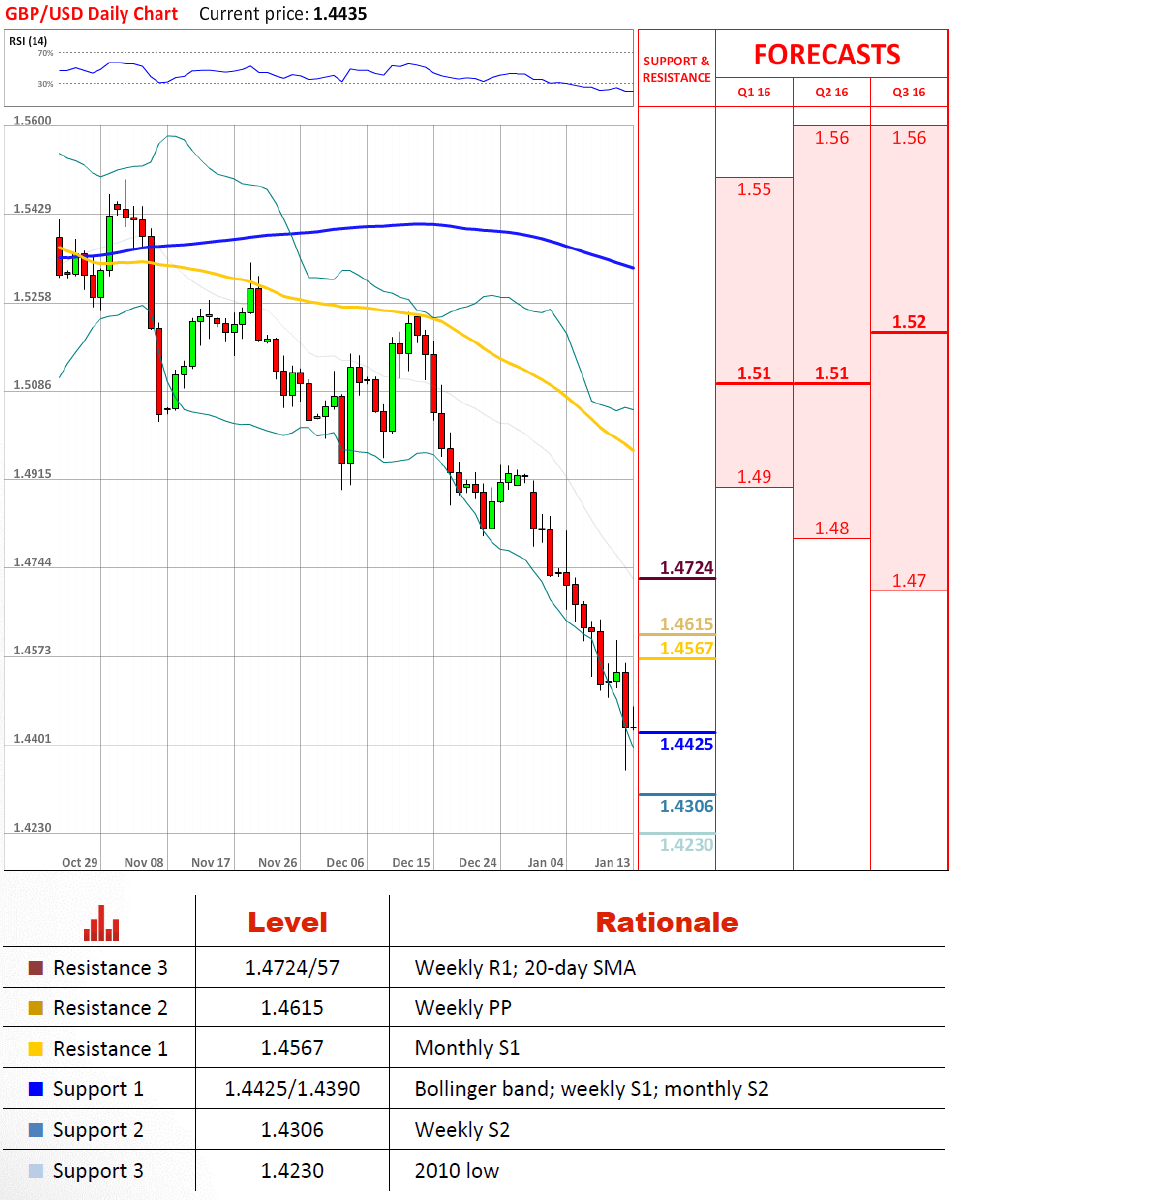This screenshot has width=1152, height=1200.
Task: Click the 'Monthly S1' rationale cell
Action: click(x=467, y=1049)
